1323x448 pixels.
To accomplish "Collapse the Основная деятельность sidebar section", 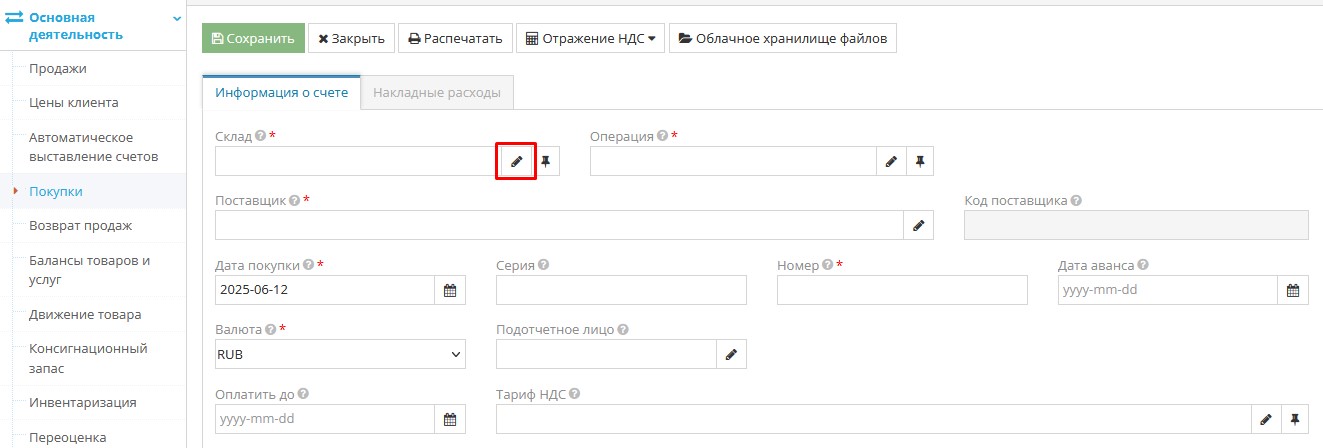I will pos(177,18).
